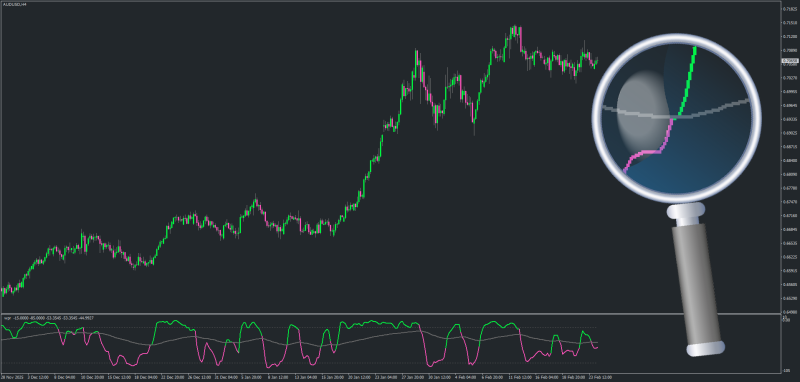The height and width of the screenshot is (382, 800).
Task: Click the 28 Nov 2025 date on time axis
Action: point(12,377)
